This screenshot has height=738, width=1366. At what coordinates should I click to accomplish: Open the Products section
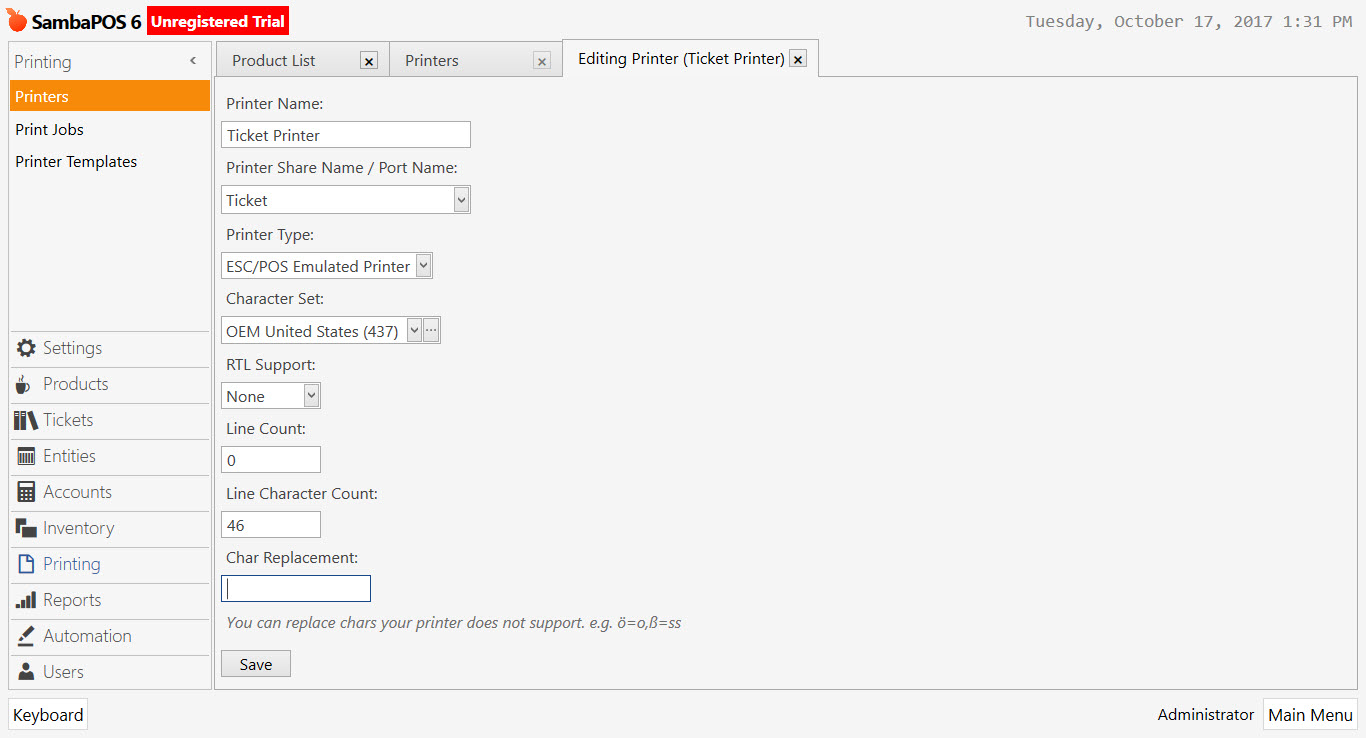point(75,384)
